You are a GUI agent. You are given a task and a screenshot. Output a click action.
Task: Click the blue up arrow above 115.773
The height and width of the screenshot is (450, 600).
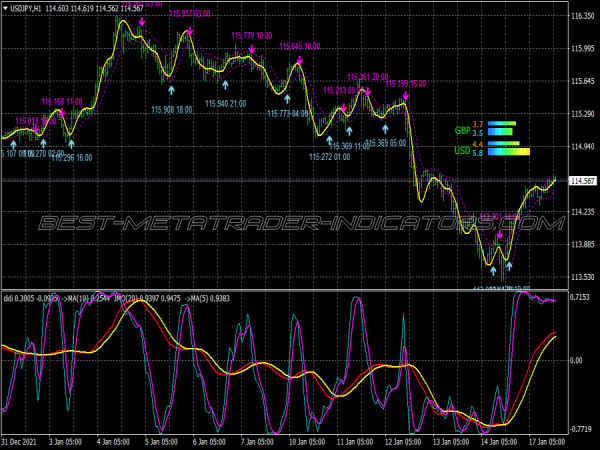tap(287, 98)
